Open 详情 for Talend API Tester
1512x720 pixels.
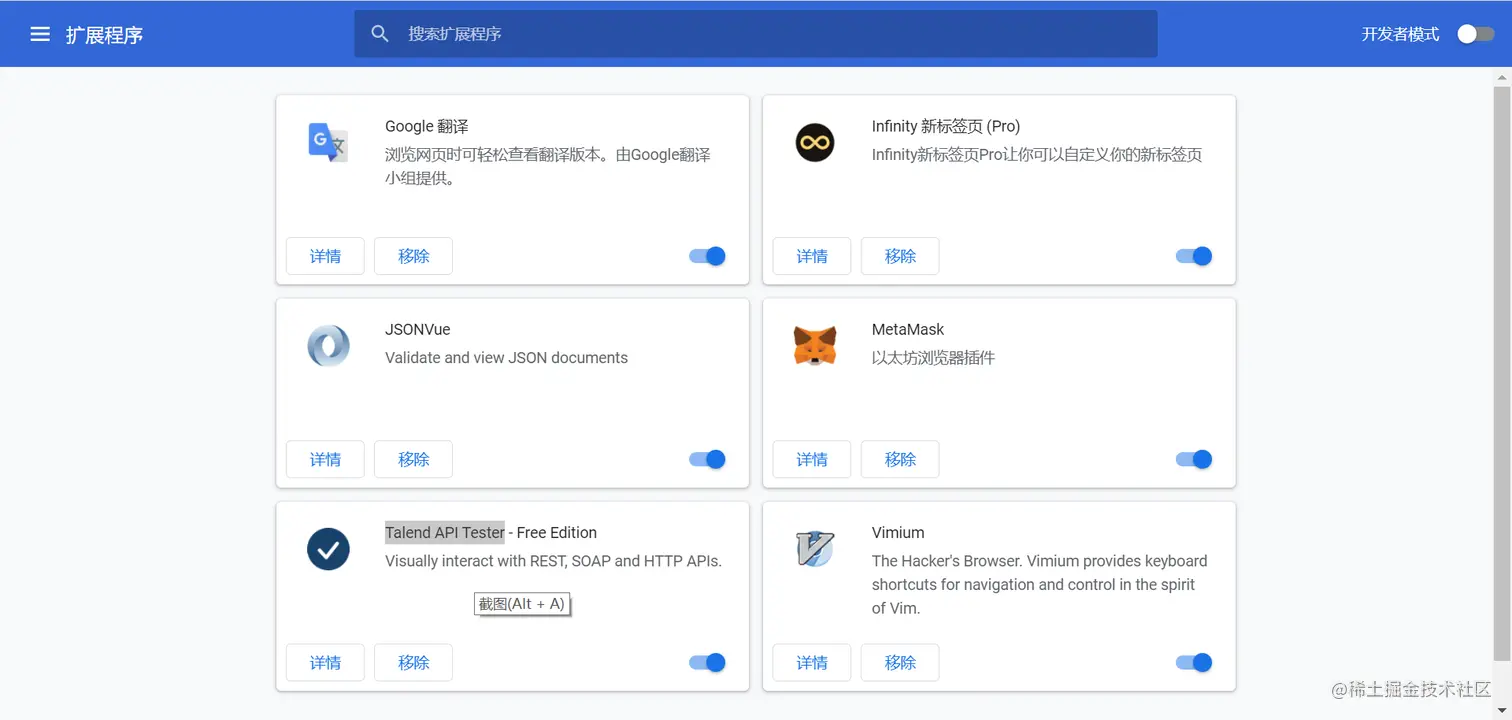coord(325,662)
